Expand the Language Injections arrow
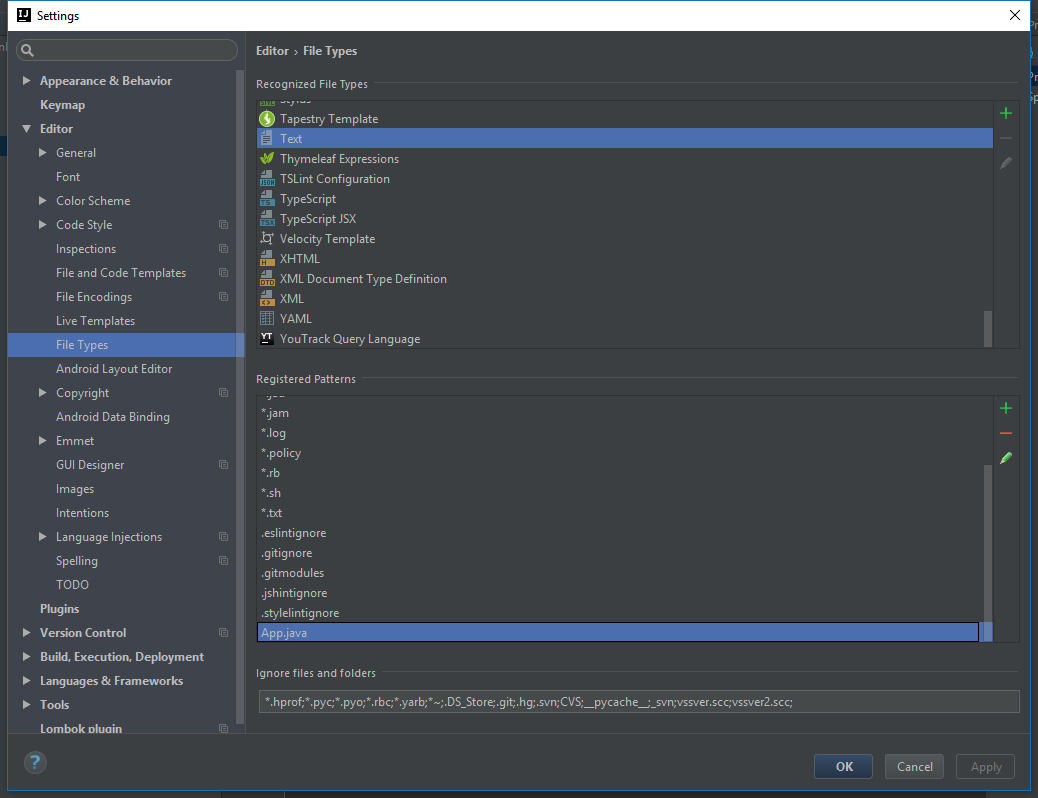 [x=43, y=536]
